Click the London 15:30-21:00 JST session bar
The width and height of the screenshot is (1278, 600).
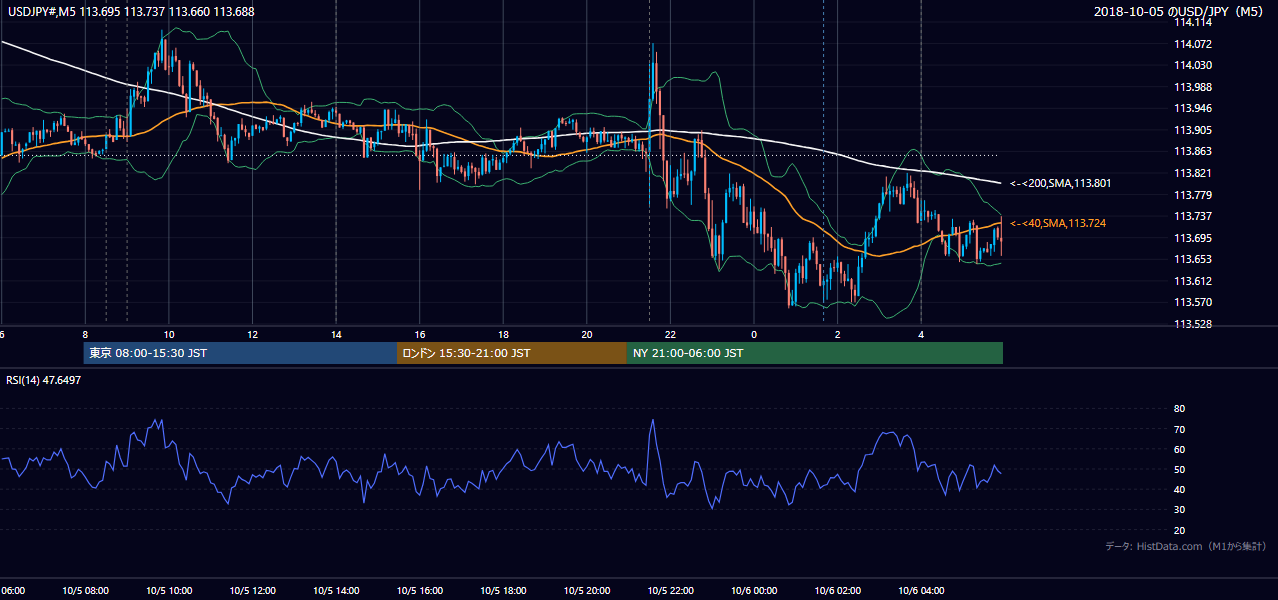(512, 353)
